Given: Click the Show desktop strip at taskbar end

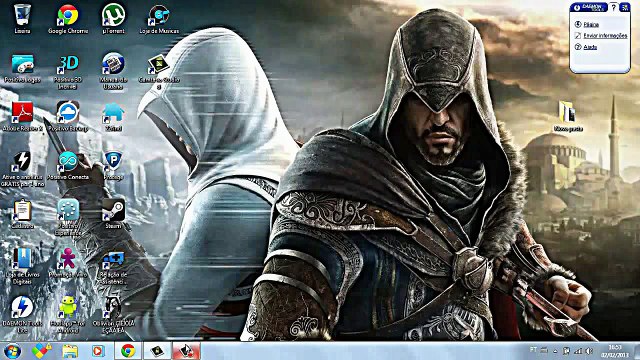Looking at the screenshot, I should click(636, 351).
